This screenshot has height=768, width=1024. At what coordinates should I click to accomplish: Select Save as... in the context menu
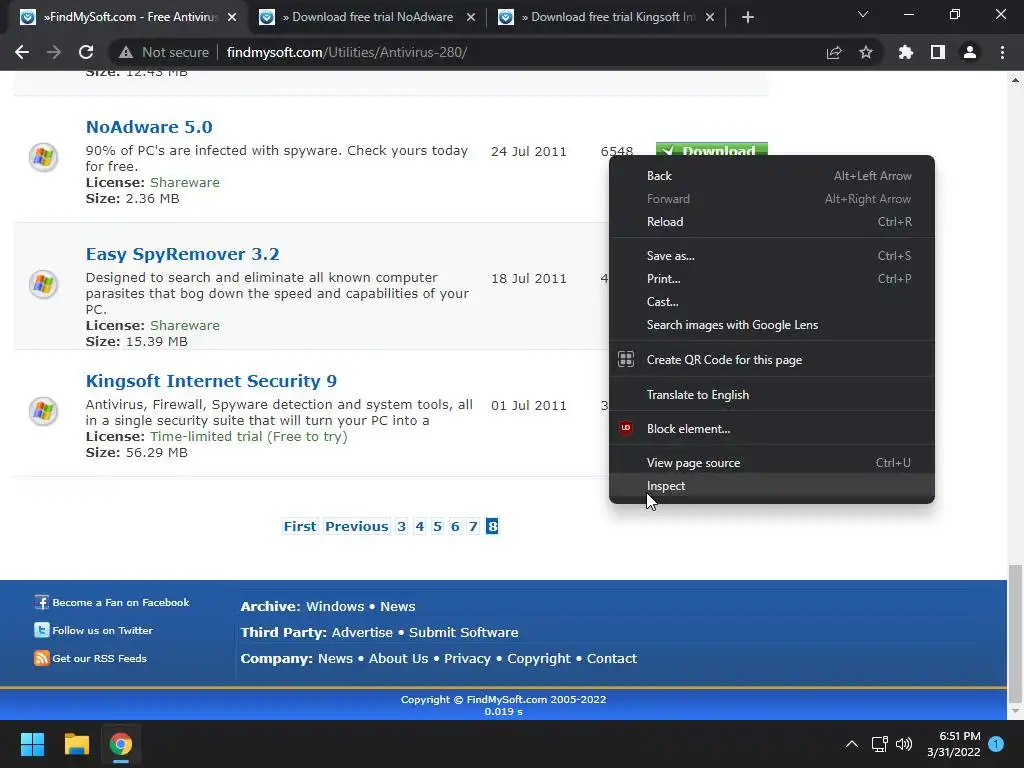(771, 256)
